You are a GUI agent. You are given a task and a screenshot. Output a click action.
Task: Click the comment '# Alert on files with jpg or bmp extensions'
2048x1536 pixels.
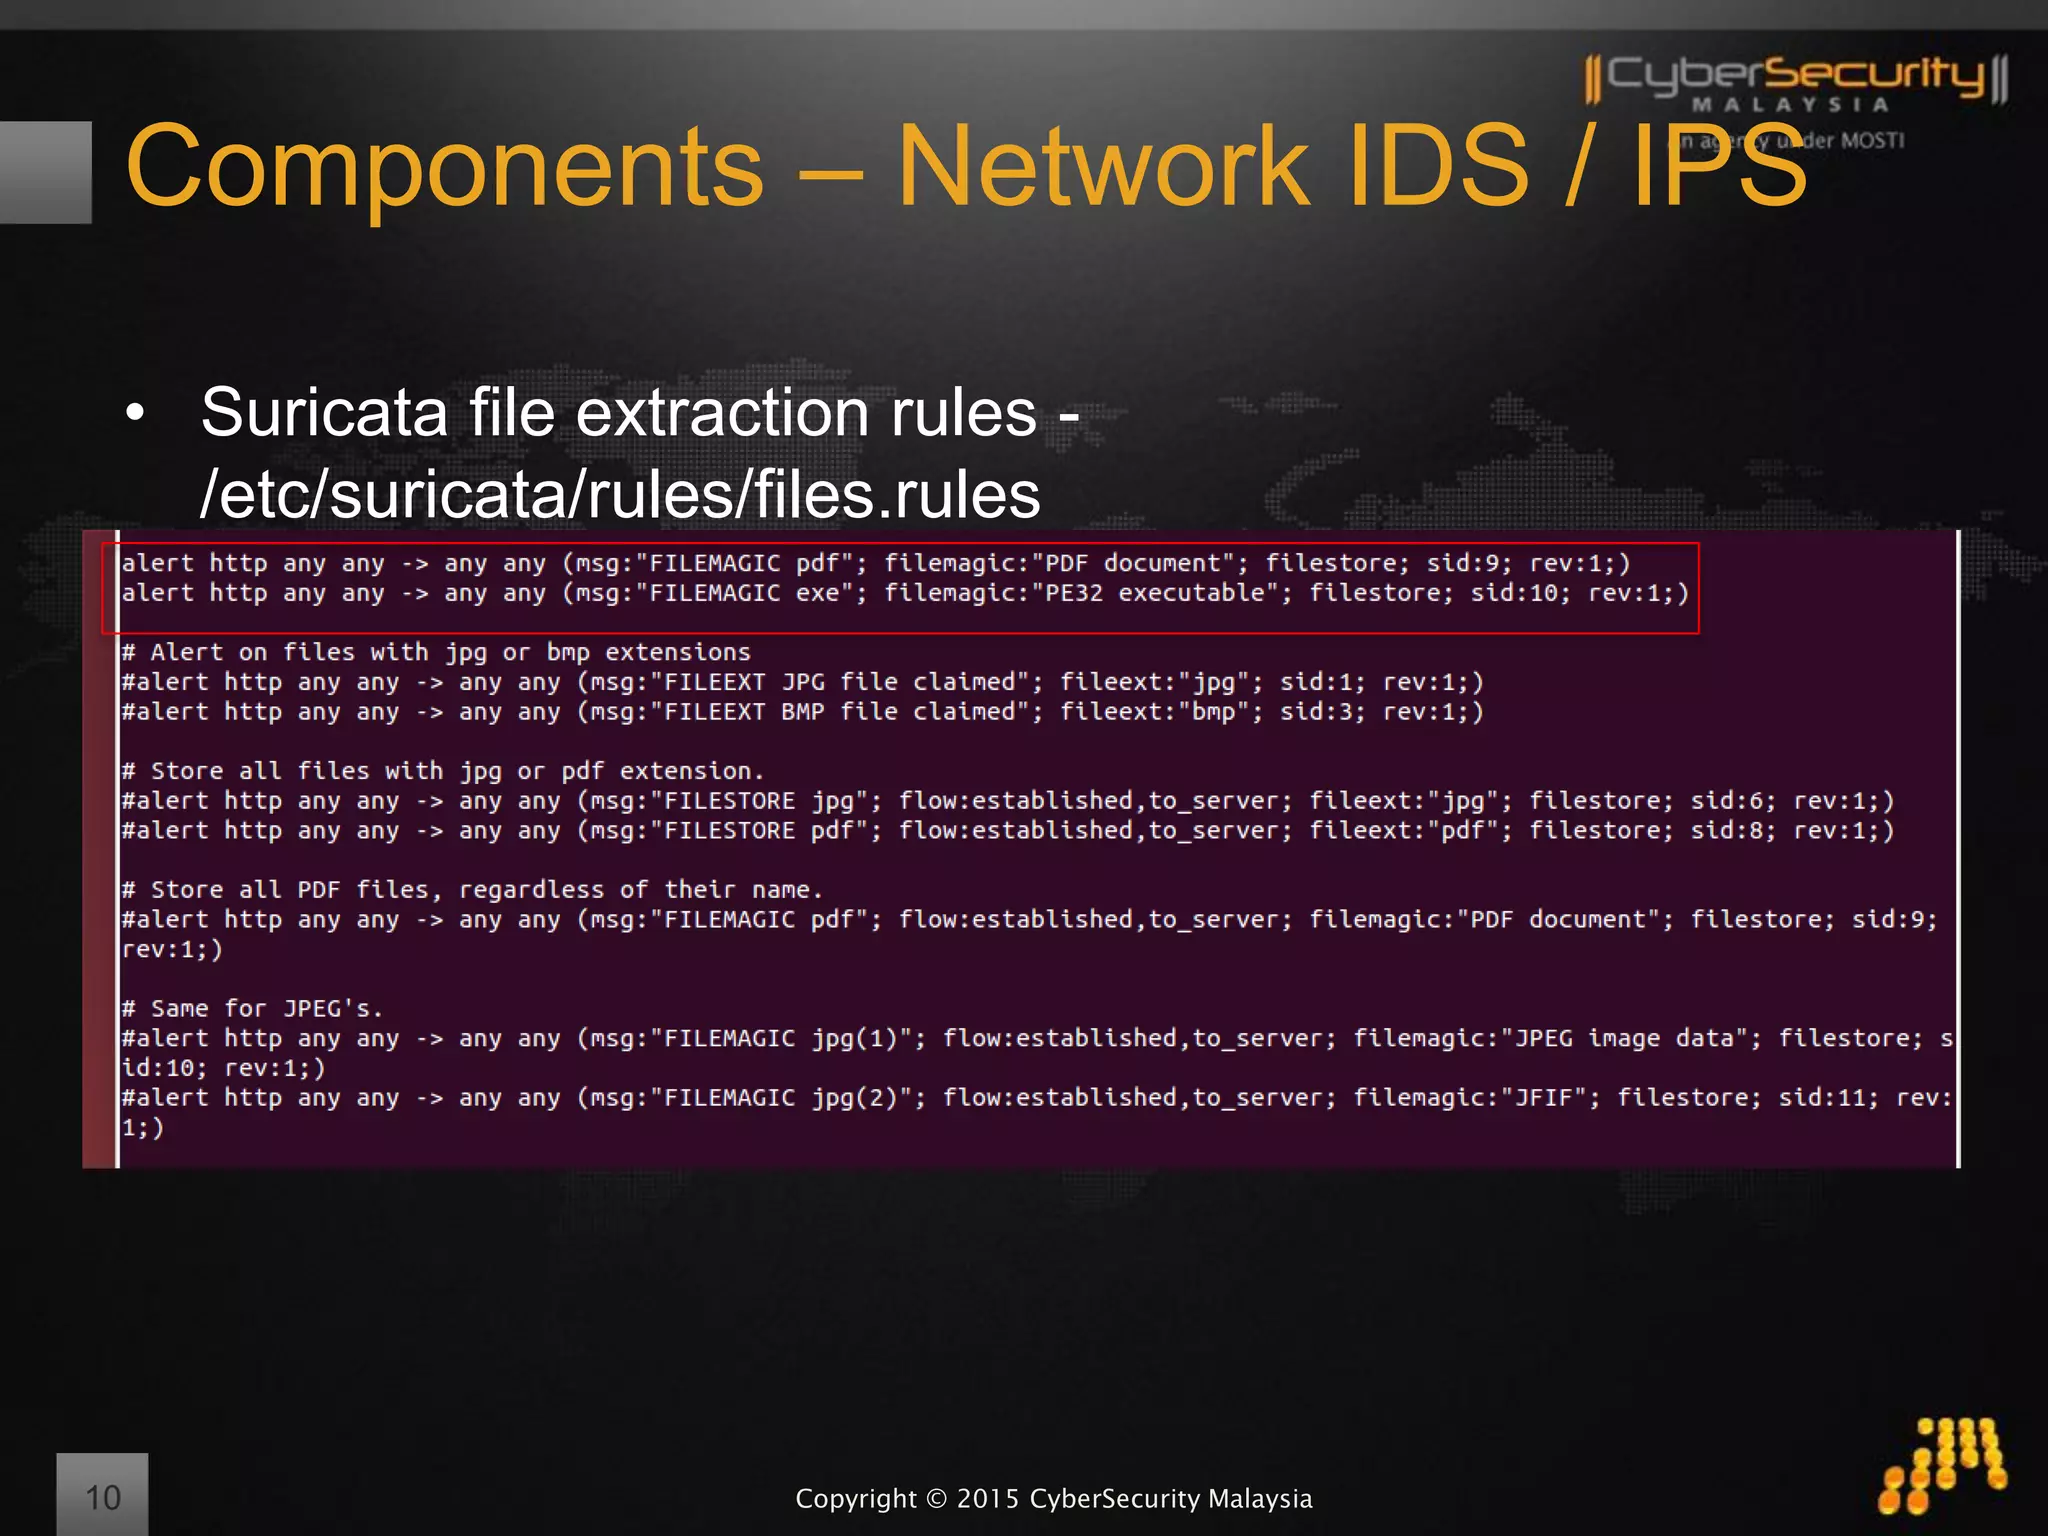coord(436,653)
